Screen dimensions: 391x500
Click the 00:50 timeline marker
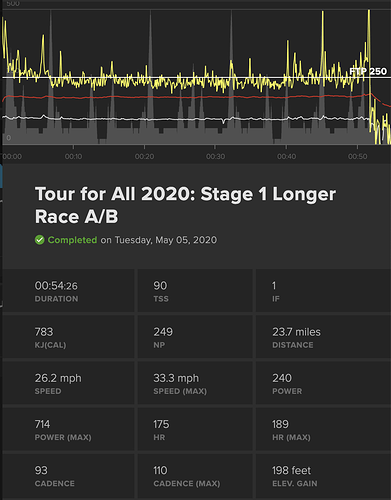[357, 156]
